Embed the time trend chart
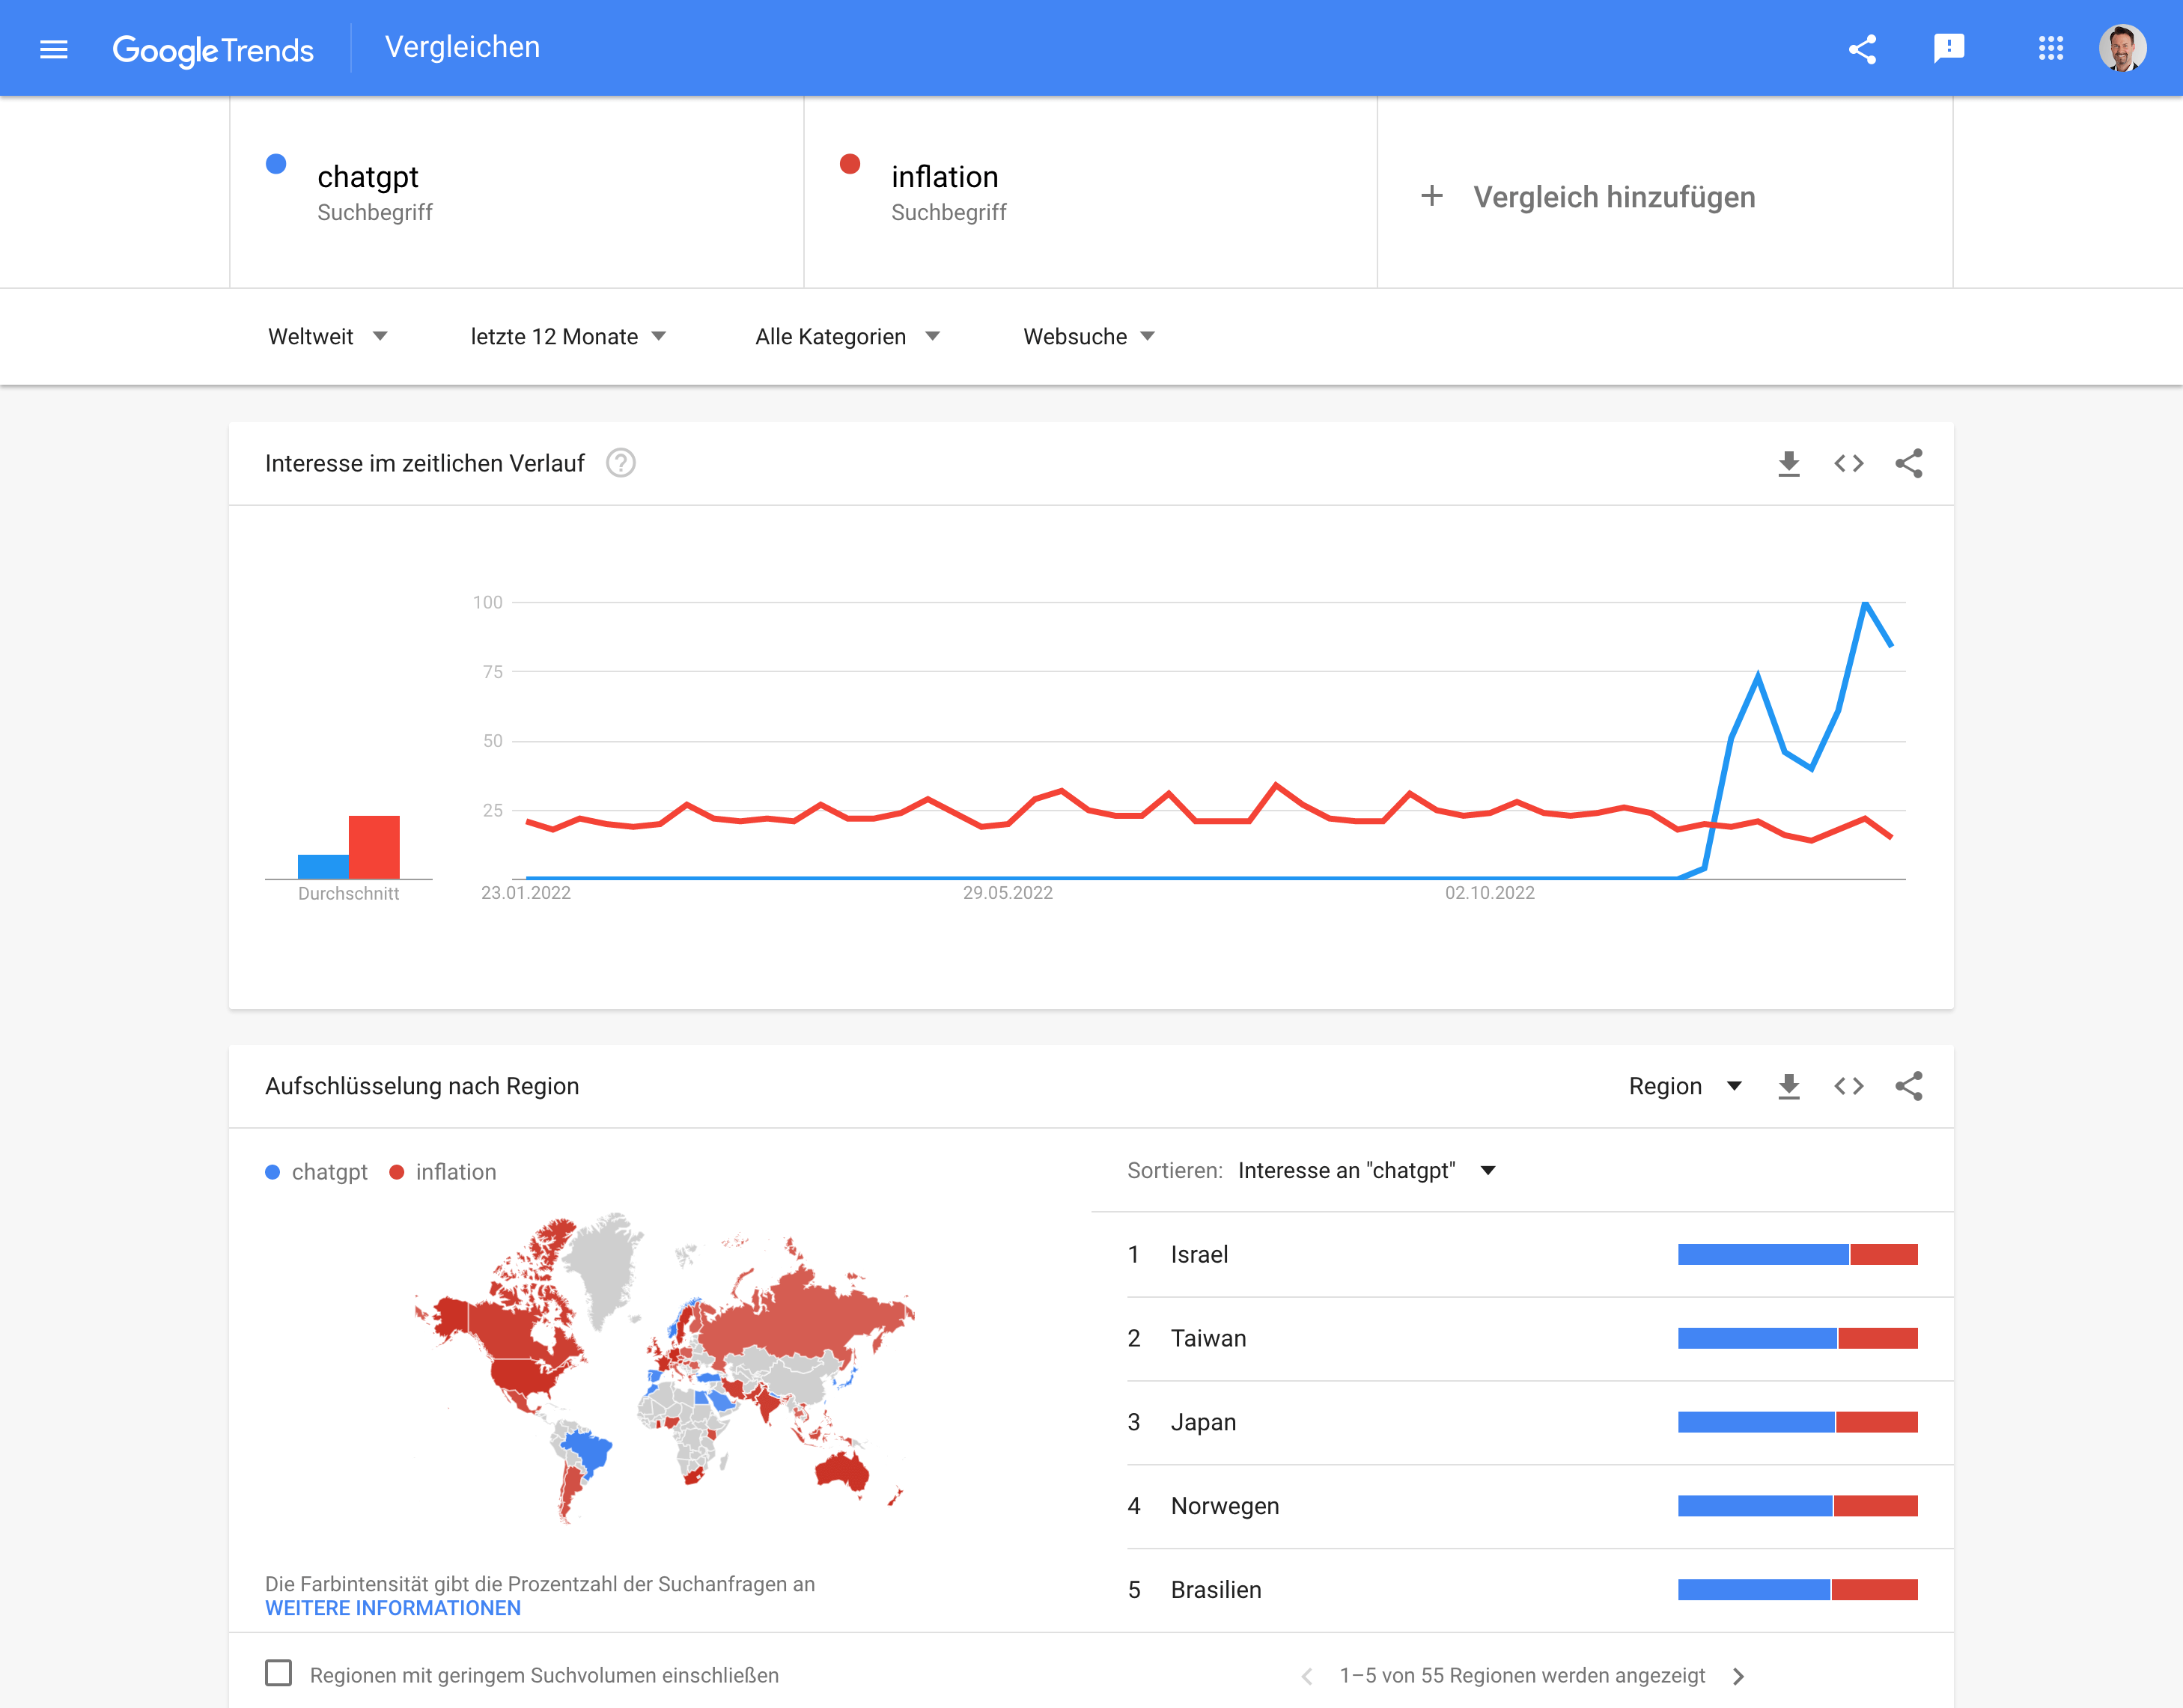This screenshot has height=1708, width=2183. 1849,464
